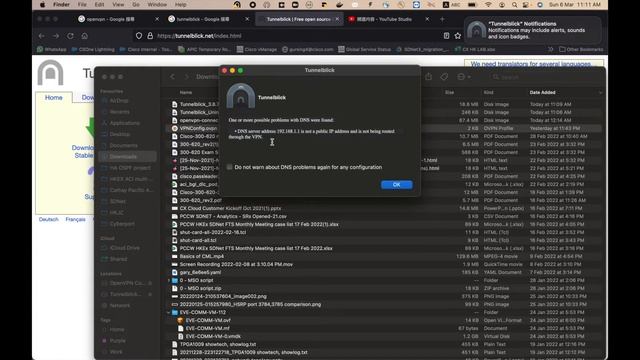Click the Finder window back chevron

[x=173, y=77]
